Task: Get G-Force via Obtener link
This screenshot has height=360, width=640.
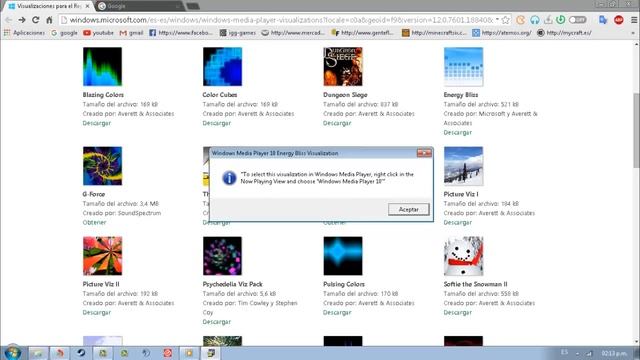Action: pyautogui.click(x=94, y=222)
